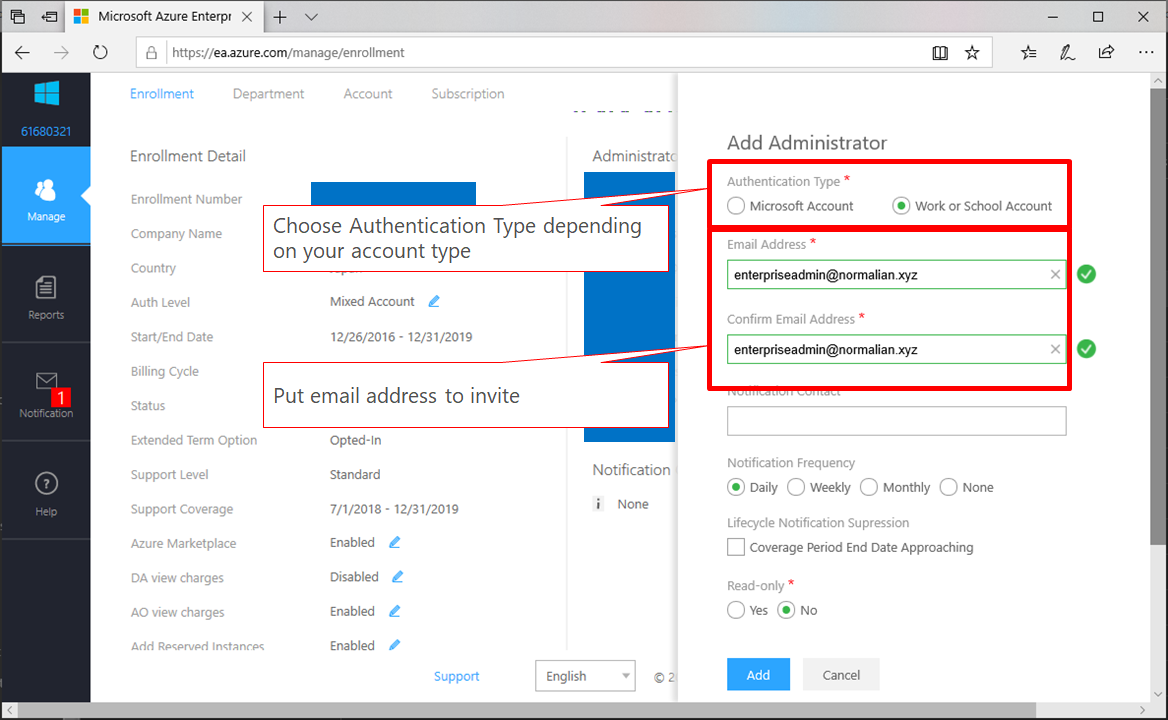Open reading view icon in address bar
Viewport: 1168px width, 720px height.
coord(940,53)
